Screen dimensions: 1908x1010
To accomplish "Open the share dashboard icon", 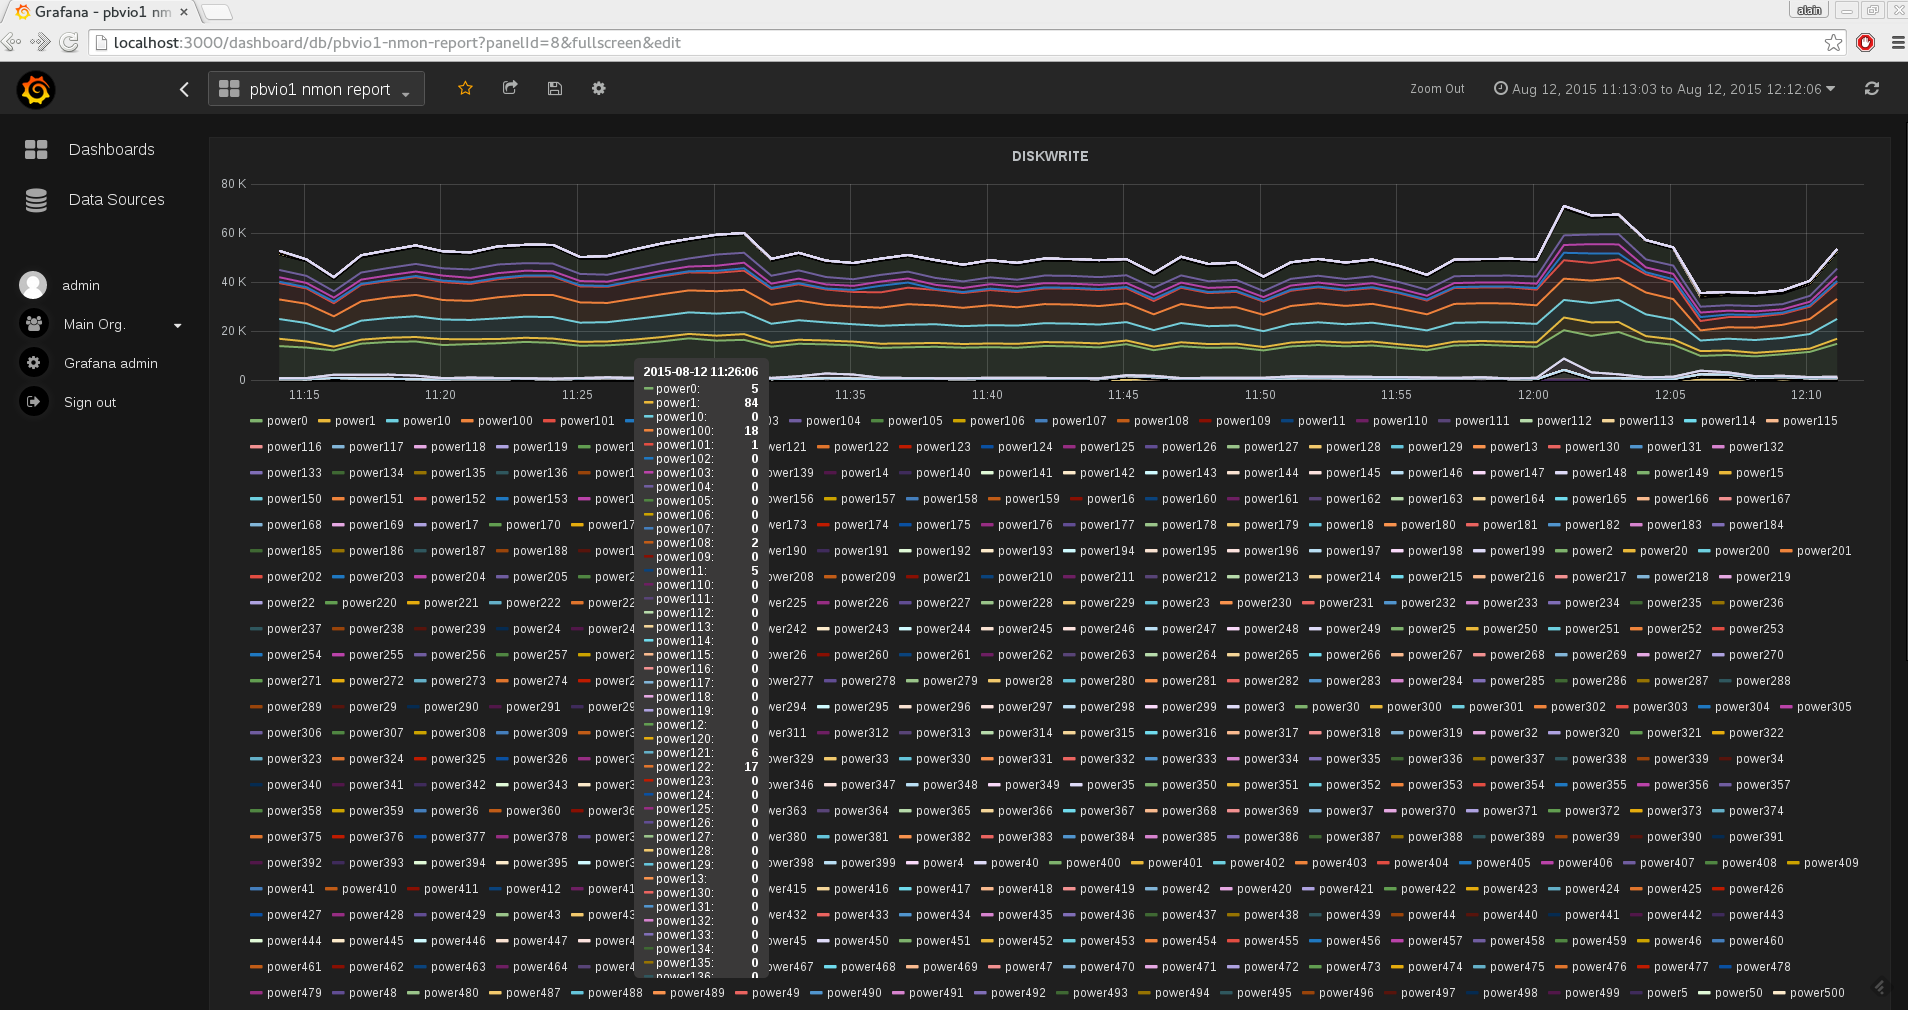I will [x=510, y=88].
